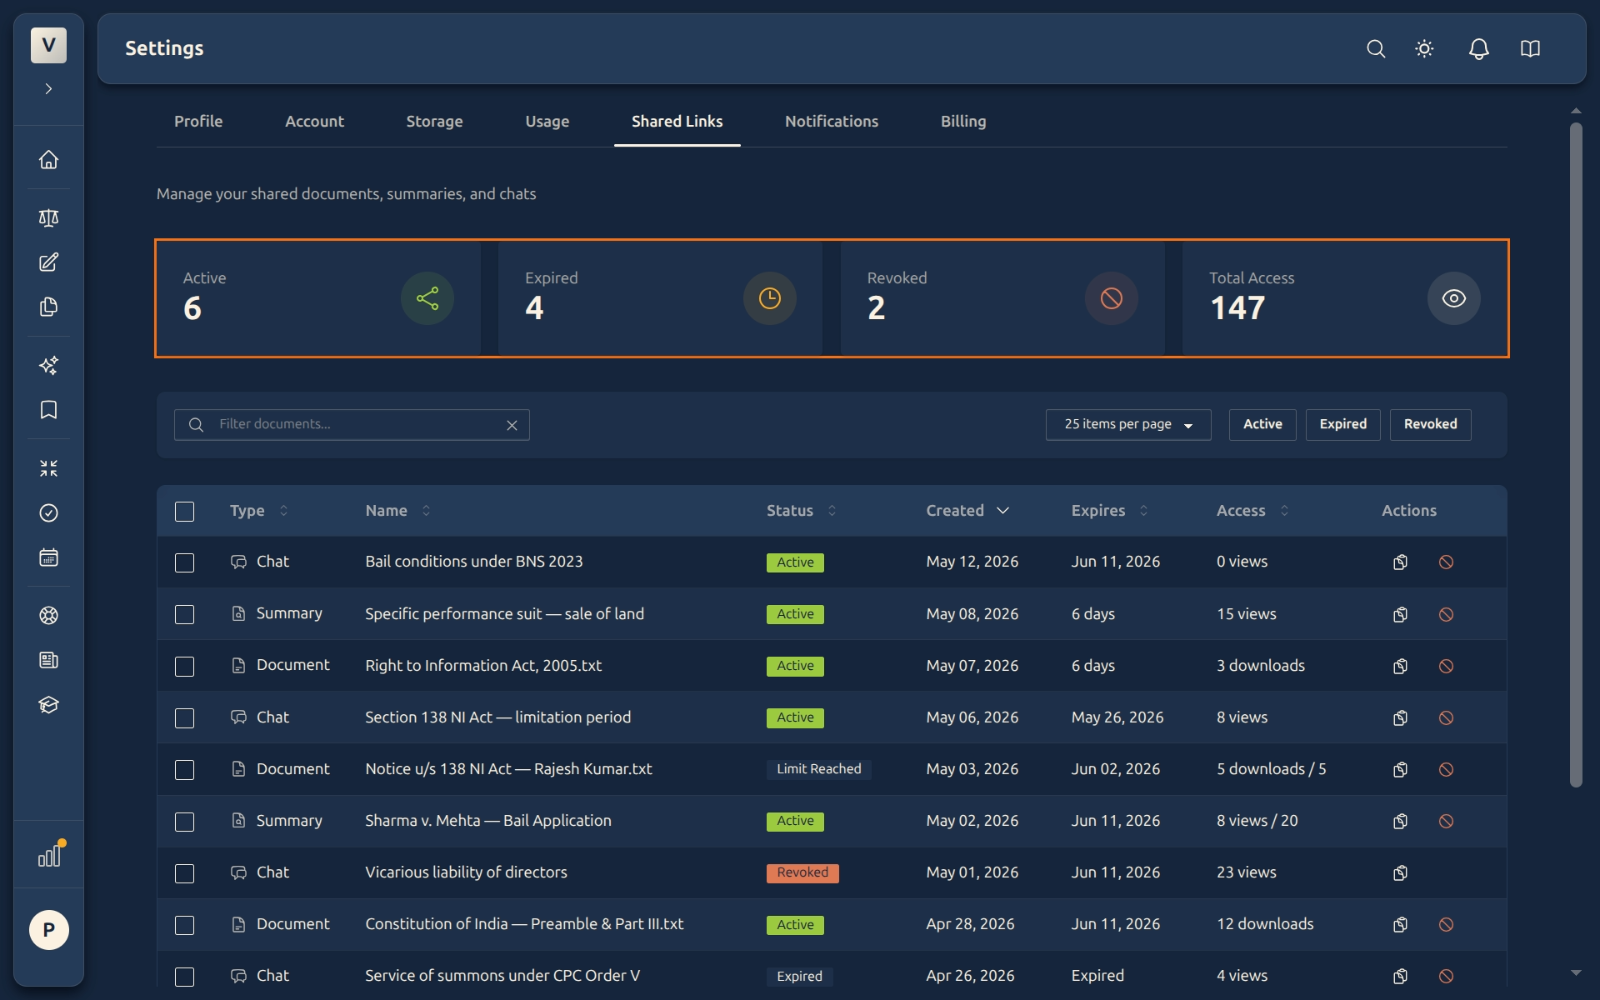Screen dimensions: 1600x1000
Task: Sort table by Type column
Action: point(258,511)
